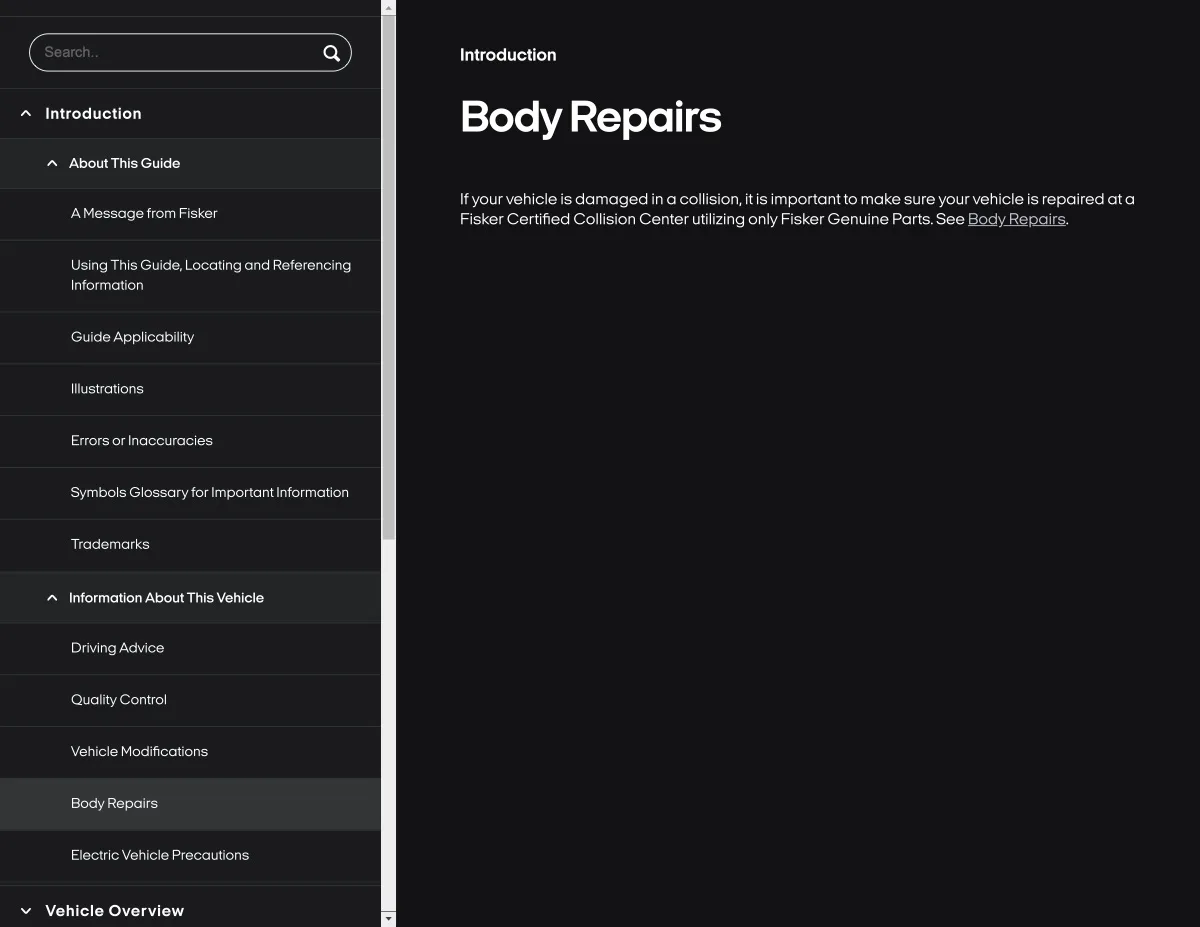Select Information About This Vehicle heading

166,598
